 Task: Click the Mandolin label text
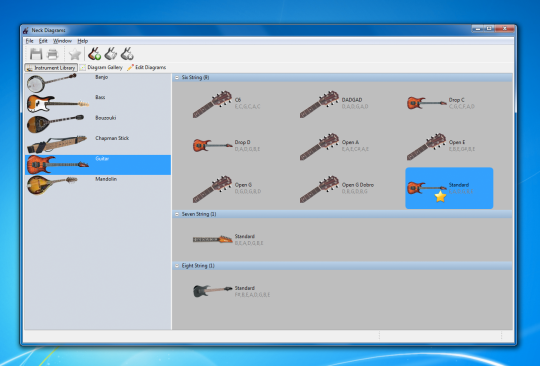point(106,179)
